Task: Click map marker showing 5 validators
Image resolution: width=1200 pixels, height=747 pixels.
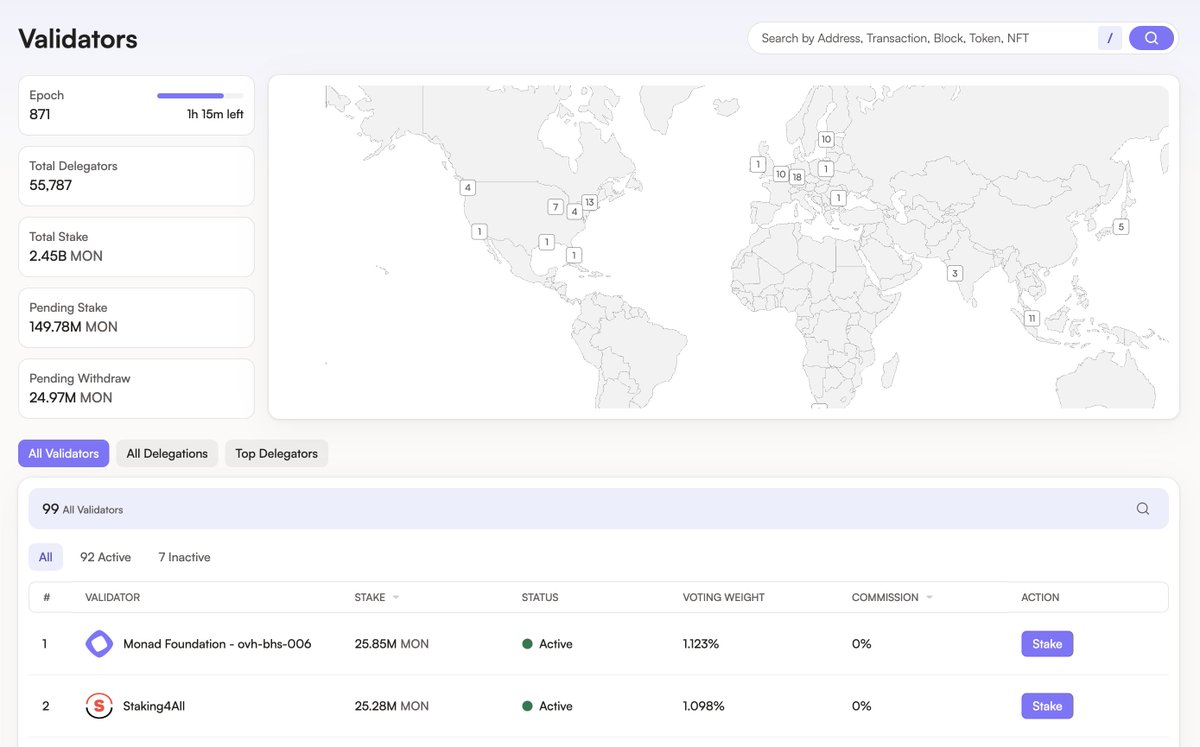Action: (1121, 227)
